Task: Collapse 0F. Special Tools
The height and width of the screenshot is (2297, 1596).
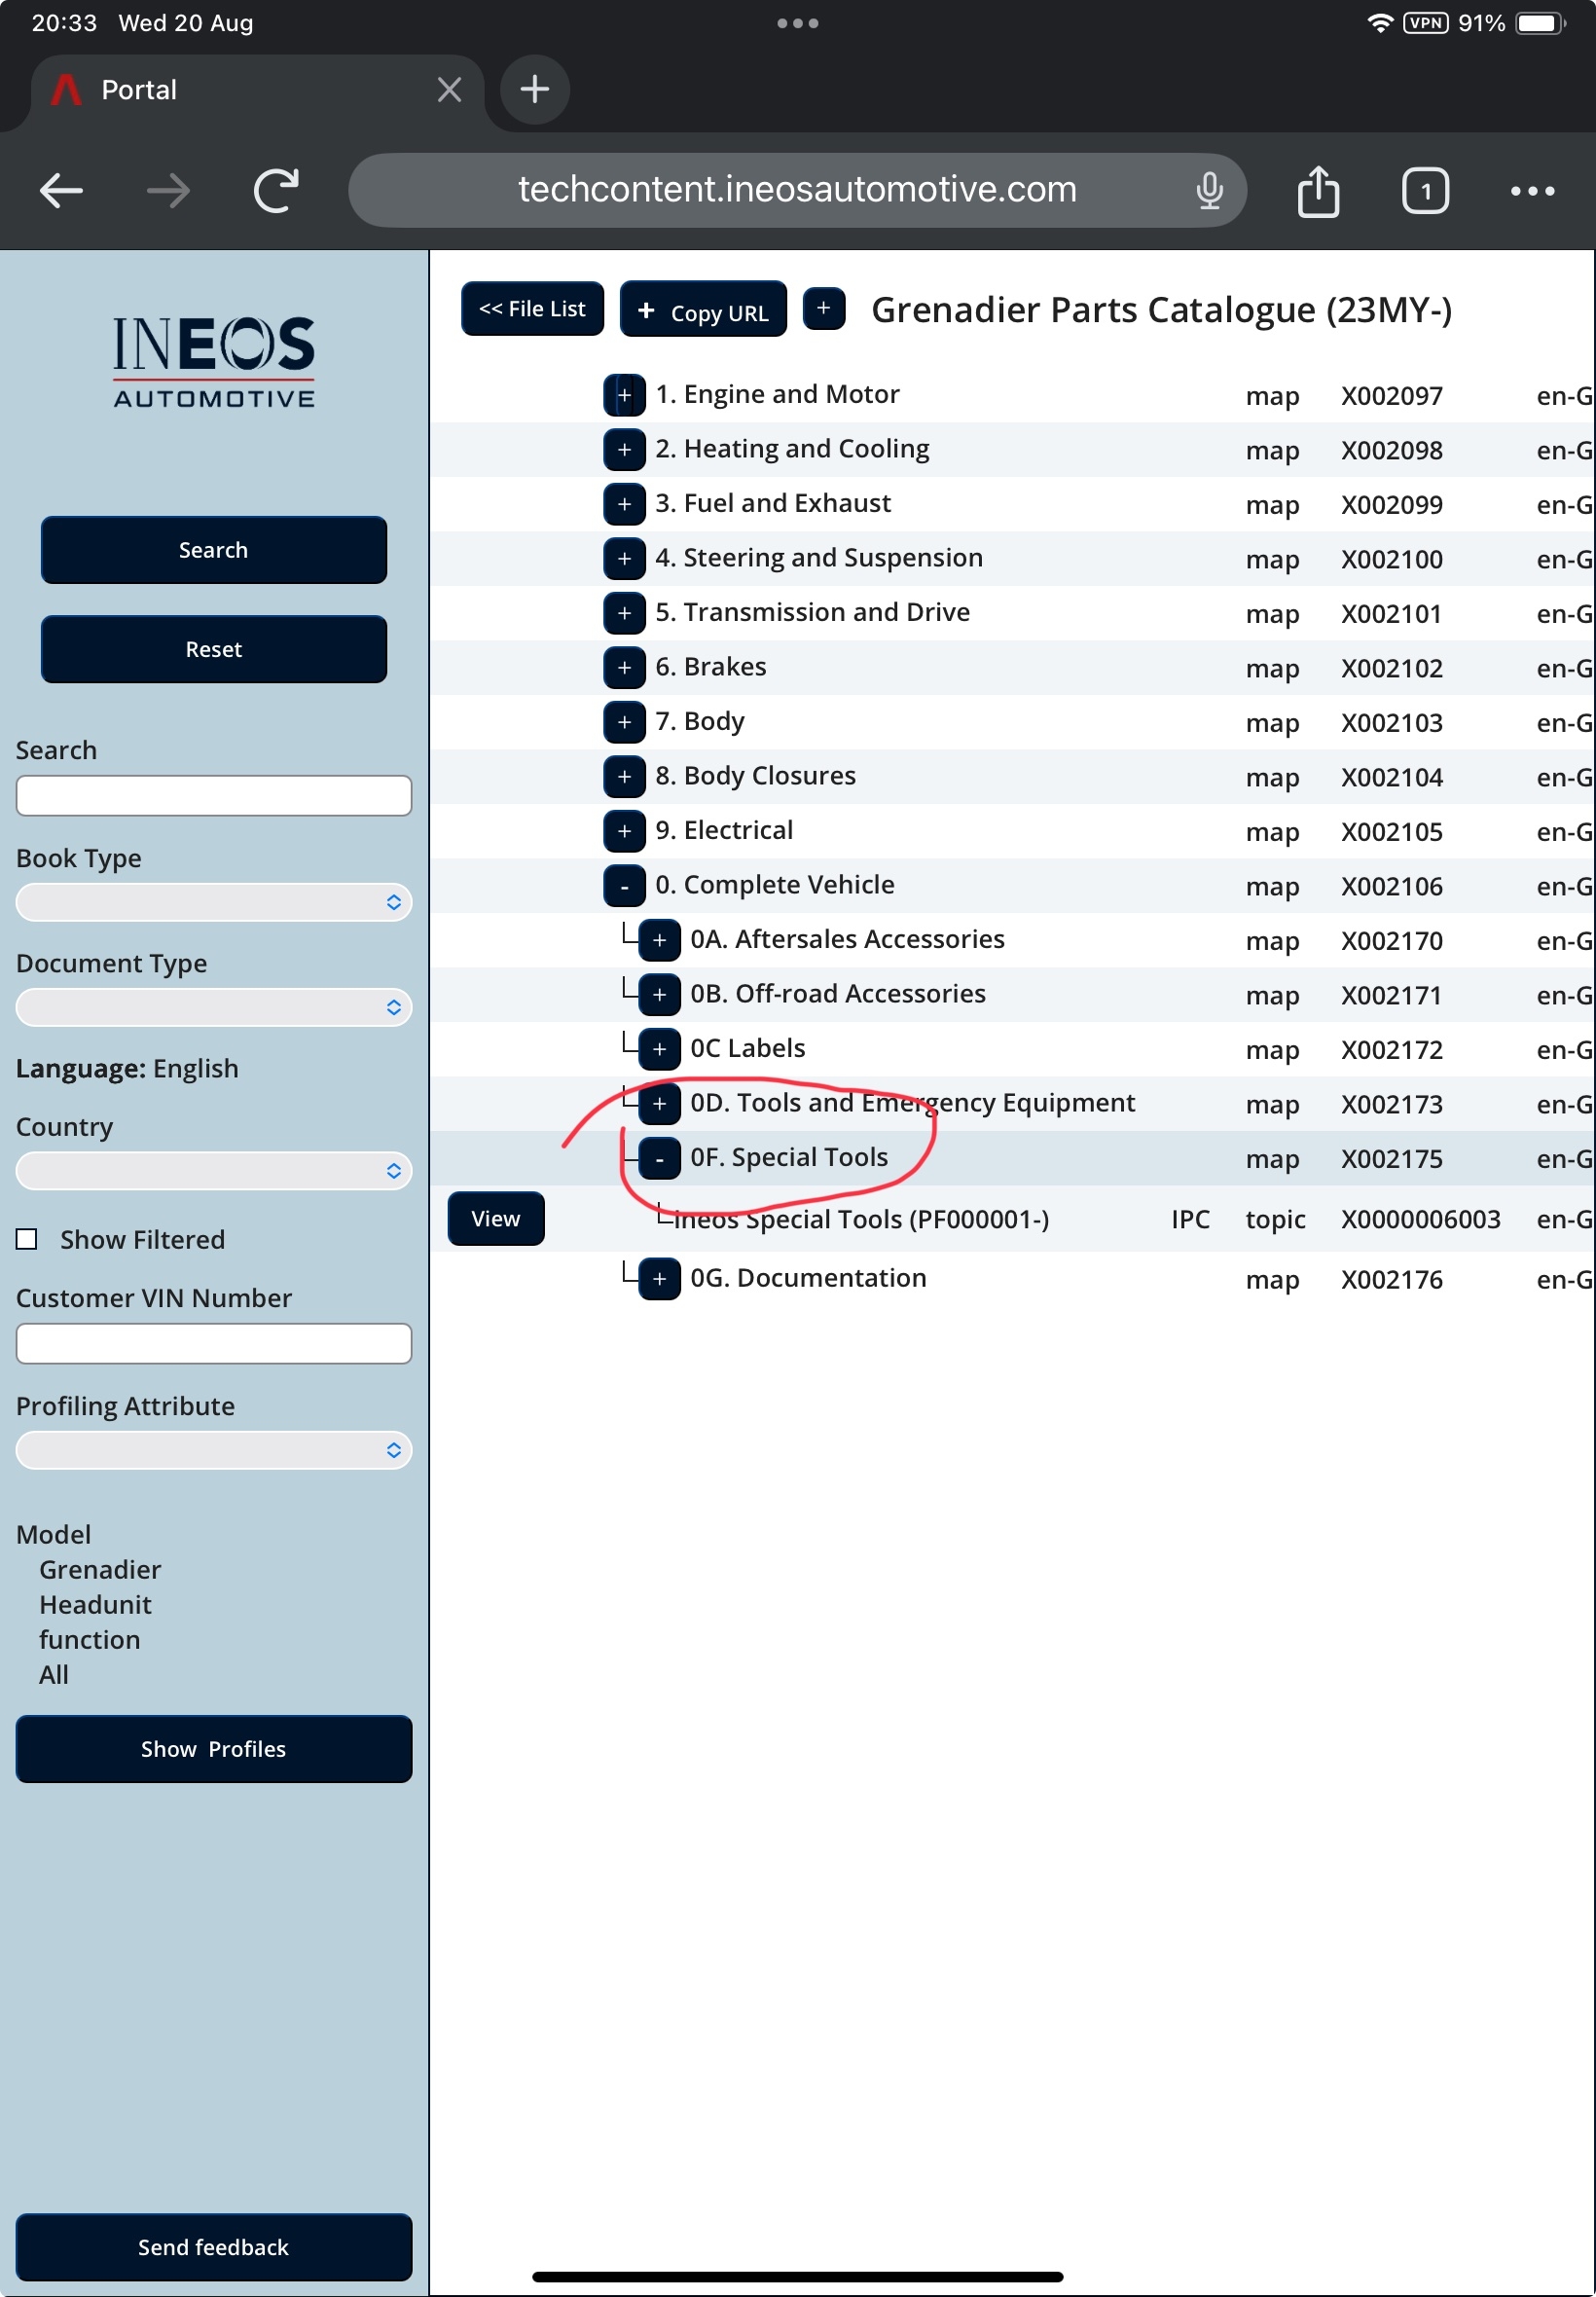Action: click(x=659, y=1158)
